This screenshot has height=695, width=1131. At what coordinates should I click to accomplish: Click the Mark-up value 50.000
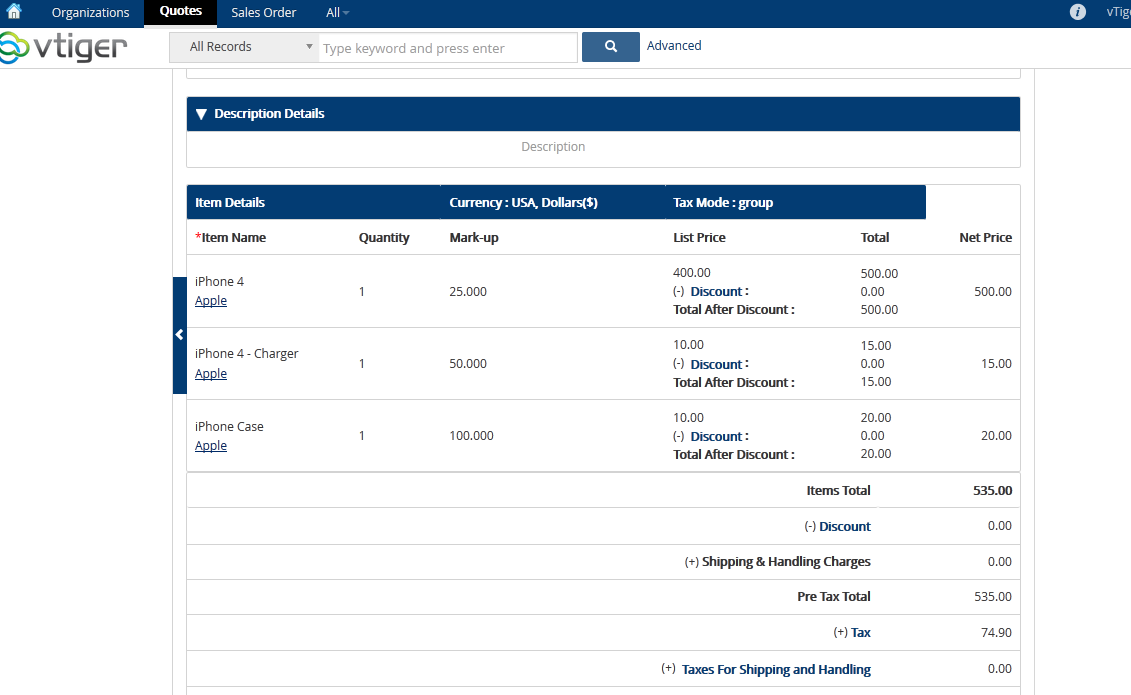(x=468, y=363)
